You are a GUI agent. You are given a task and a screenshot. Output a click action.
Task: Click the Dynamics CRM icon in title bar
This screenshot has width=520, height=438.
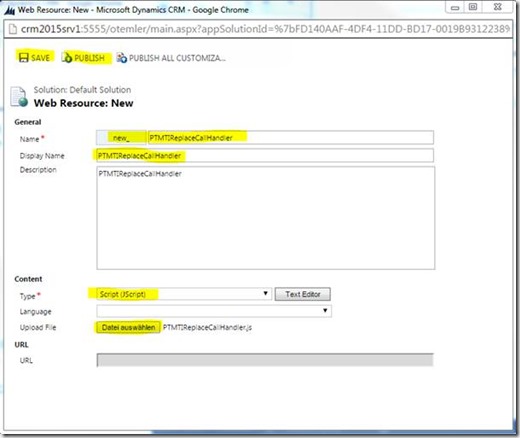click(9, 10)
